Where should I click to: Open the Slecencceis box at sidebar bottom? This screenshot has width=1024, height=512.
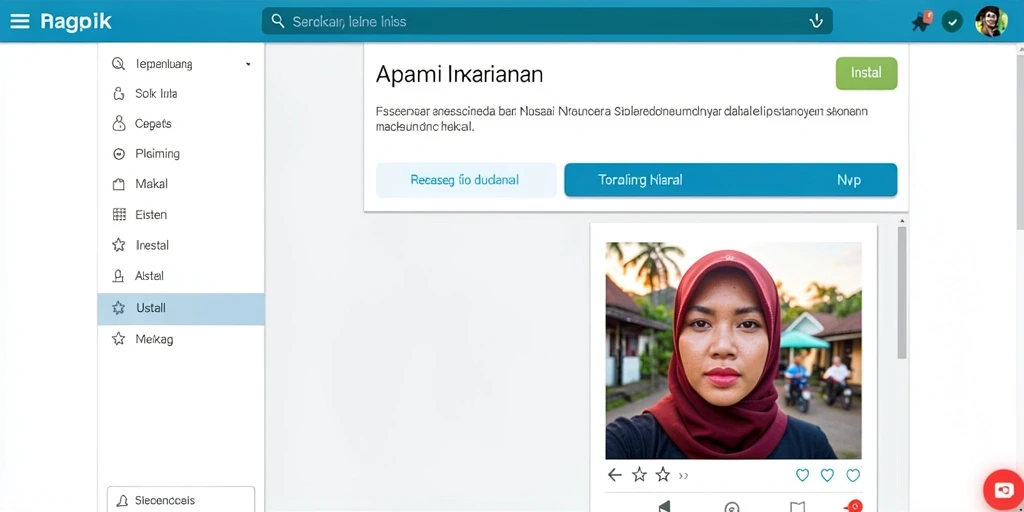(x=181, y=500)
